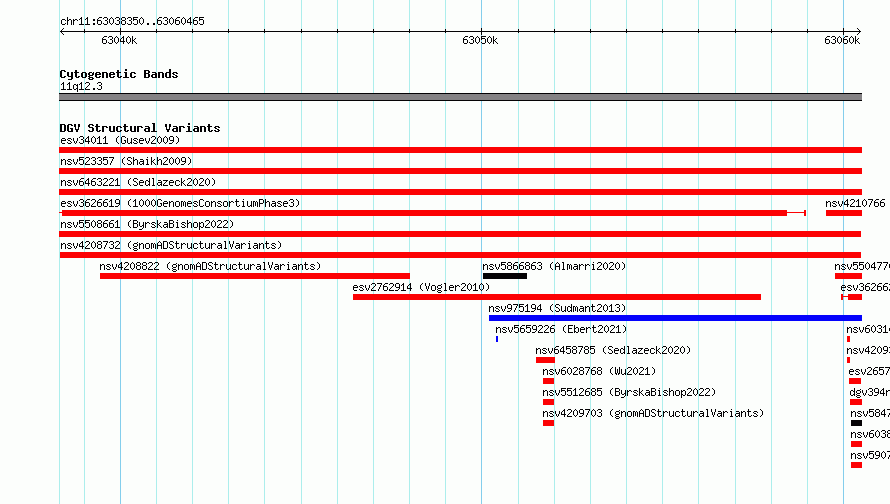Select the red bar under nsv6463221

click(460, 192)
